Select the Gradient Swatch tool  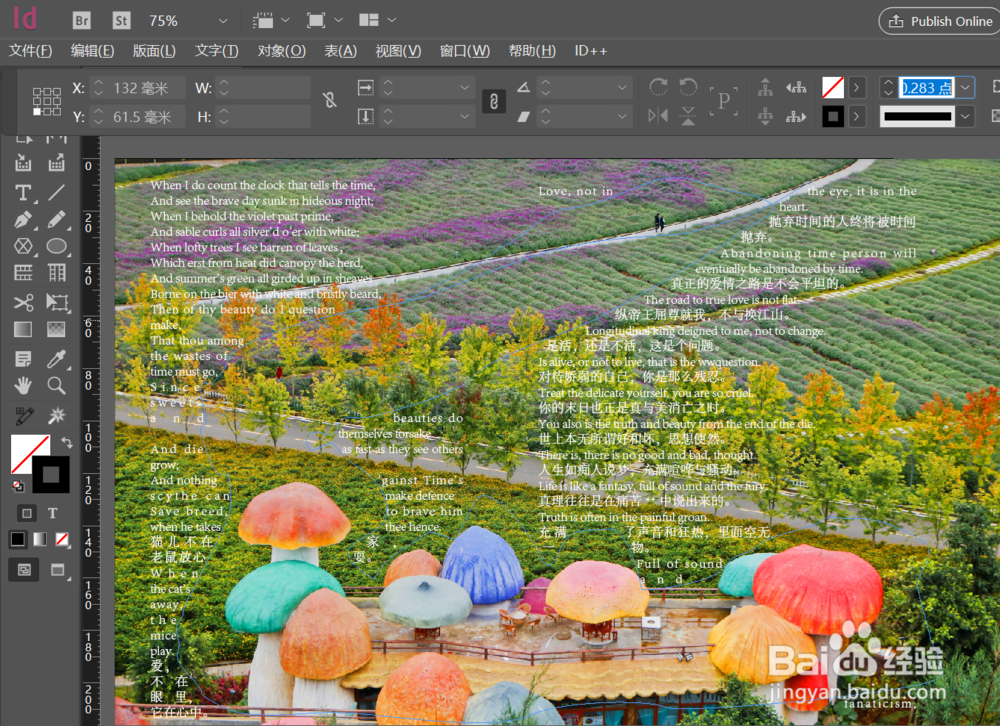click(x=23, y=329)
